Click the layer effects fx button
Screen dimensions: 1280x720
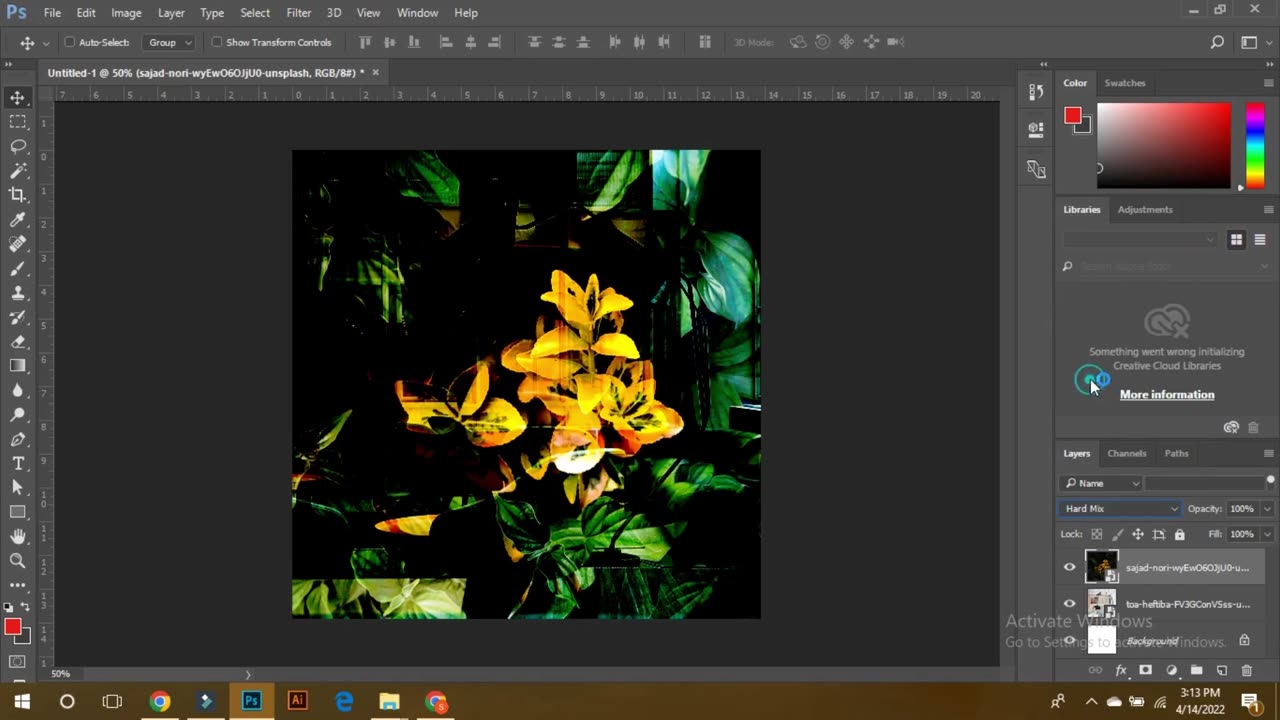click(x=1121, y=670)
